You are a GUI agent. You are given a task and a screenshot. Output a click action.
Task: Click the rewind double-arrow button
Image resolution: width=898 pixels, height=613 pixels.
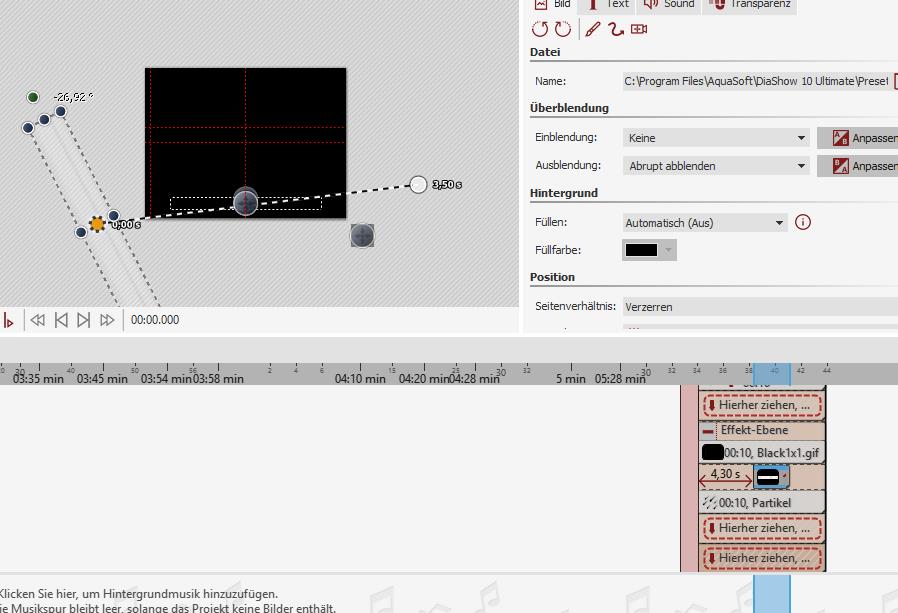[x=38, y=320]
